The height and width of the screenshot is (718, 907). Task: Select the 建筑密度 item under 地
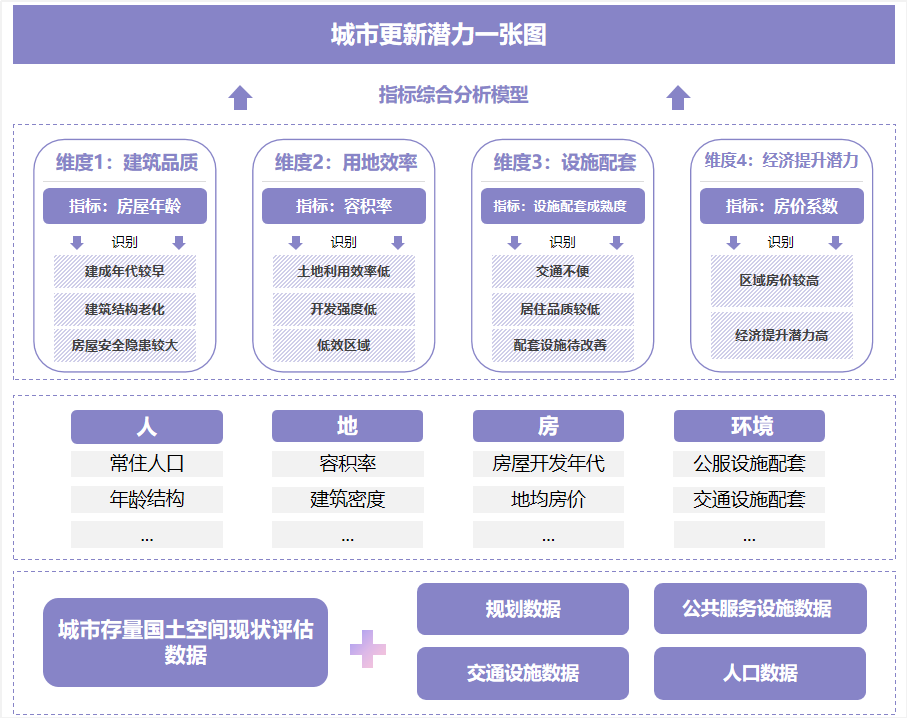347,499
